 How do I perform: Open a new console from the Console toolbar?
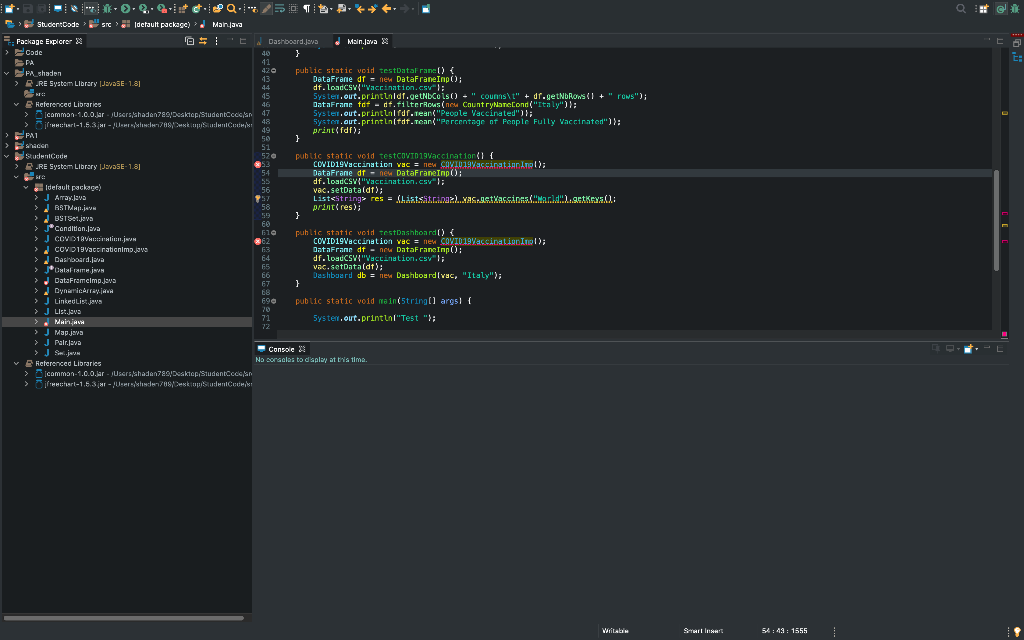(968, 348)
